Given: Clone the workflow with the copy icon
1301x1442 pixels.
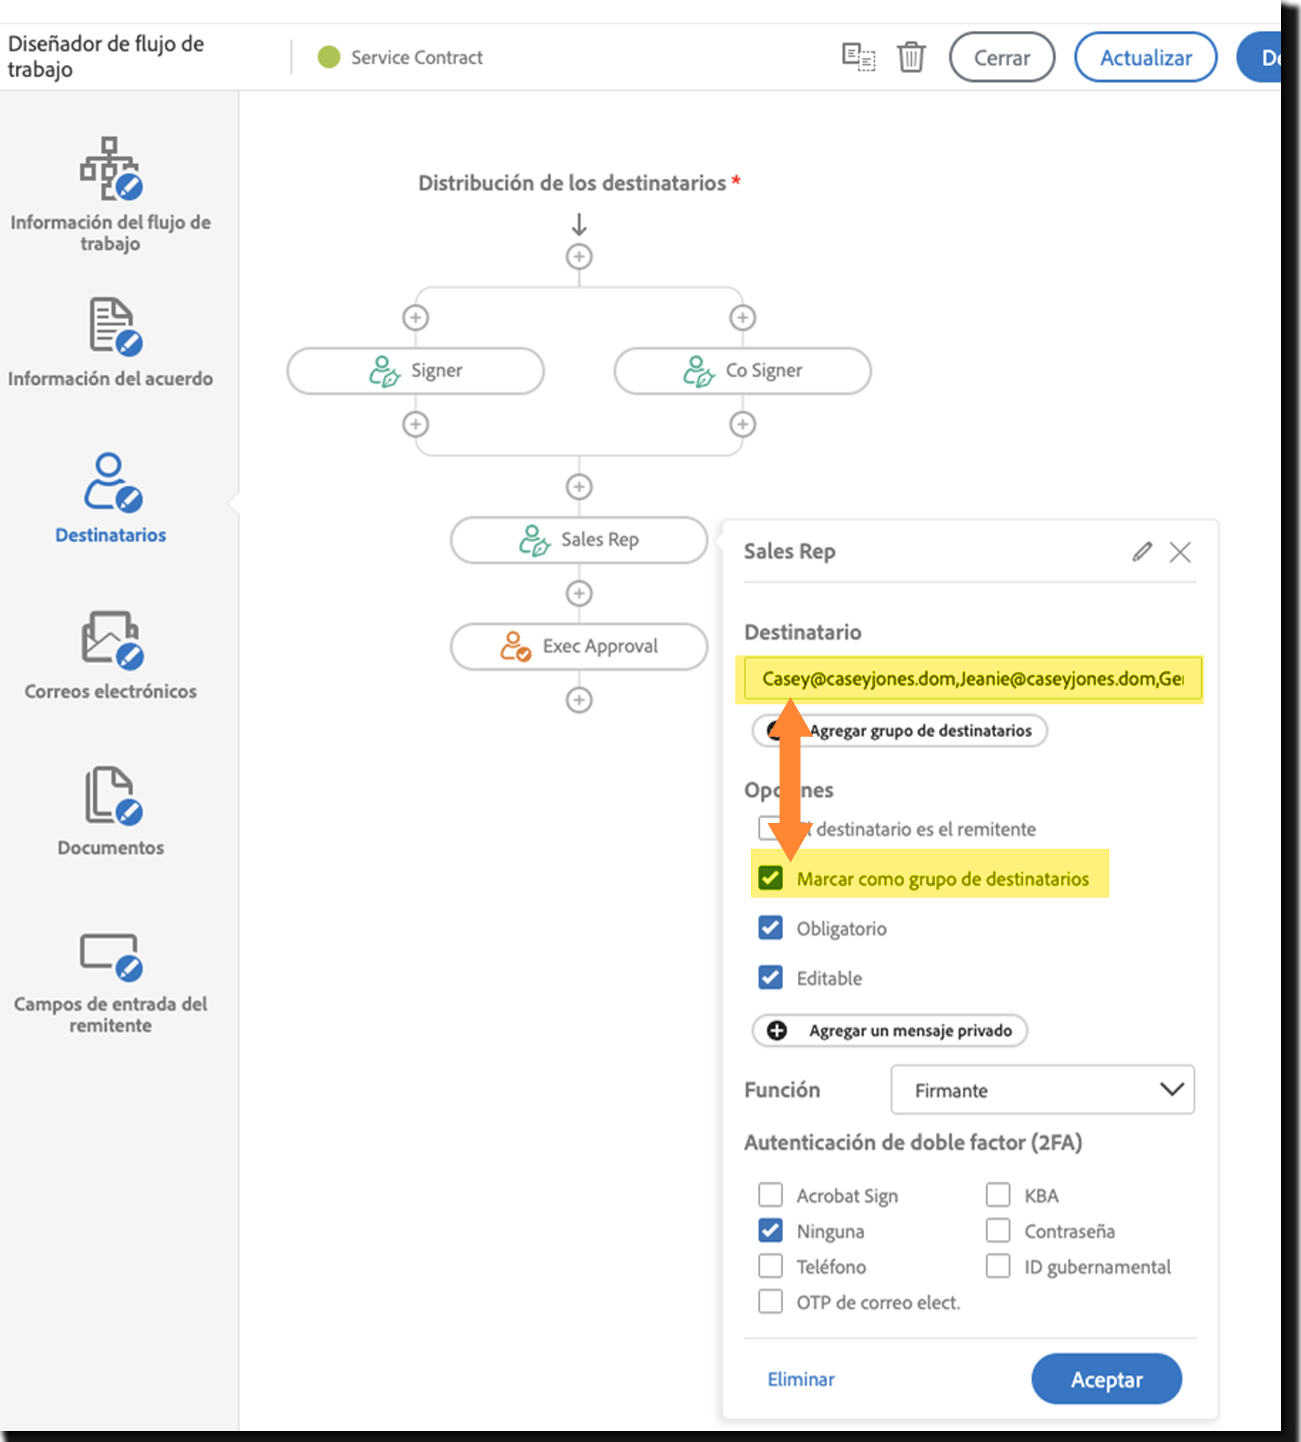Looking at the screenshot, I should (858, 57).
